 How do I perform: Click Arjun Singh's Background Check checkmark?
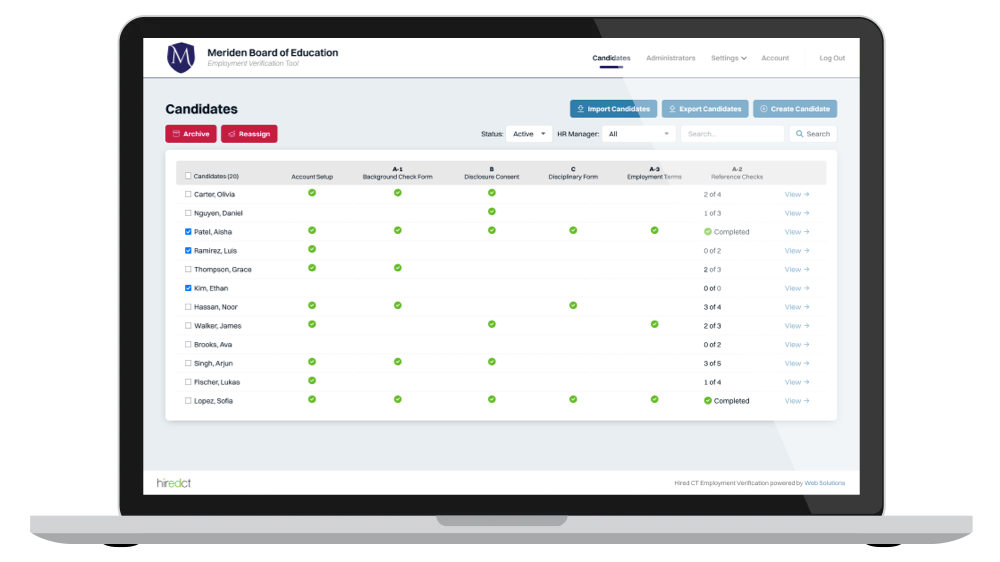pos(397,362)
